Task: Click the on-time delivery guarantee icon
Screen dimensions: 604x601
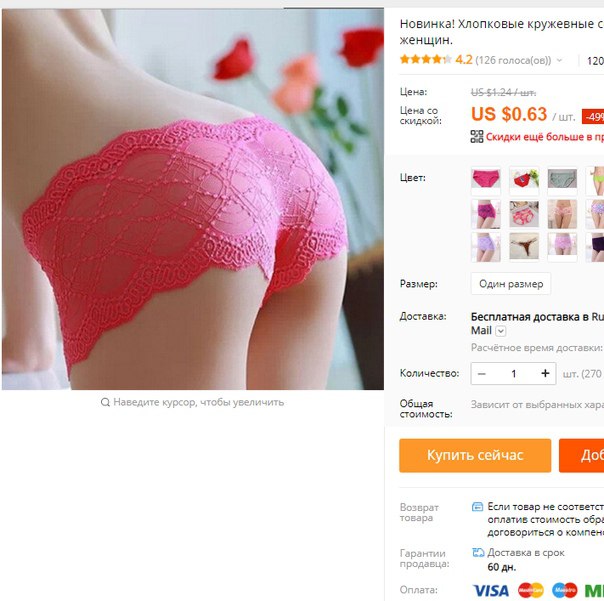Action: [x=478, y=553]
